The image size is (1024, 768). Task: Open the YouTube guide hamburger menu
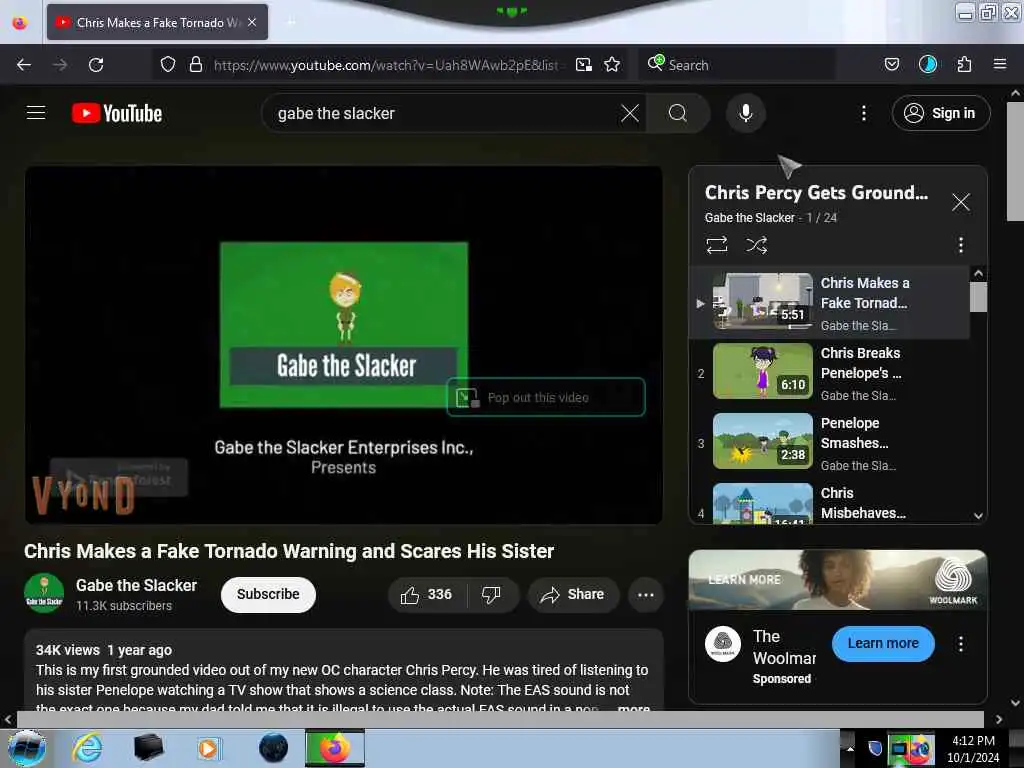tap(36, 113)
